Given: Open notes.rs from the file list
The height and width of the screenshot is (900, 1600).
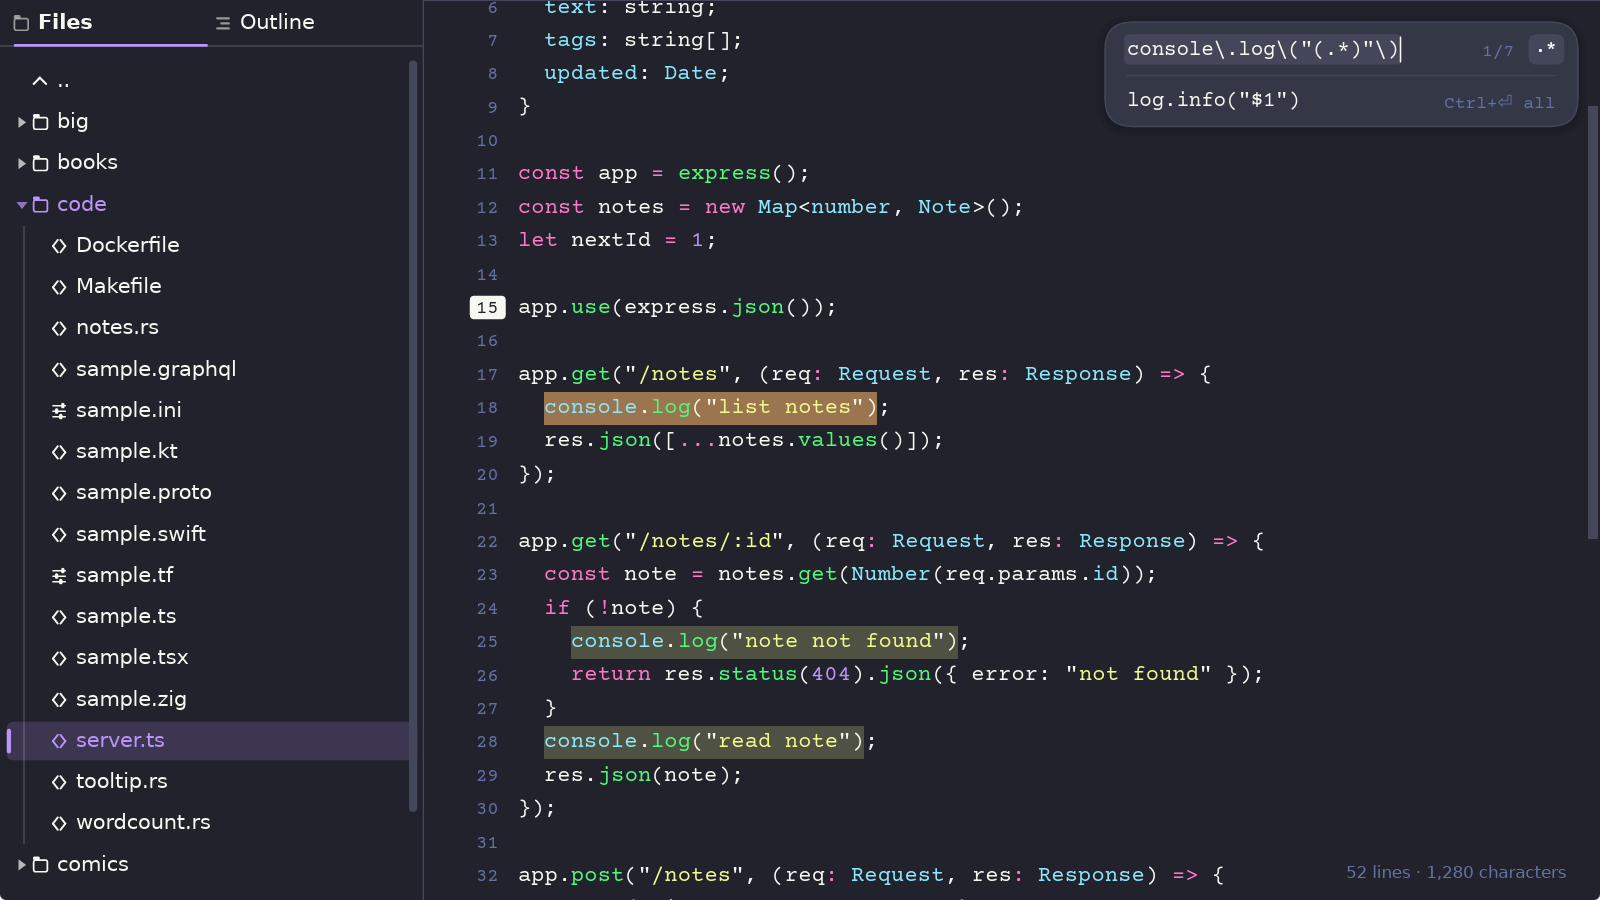Looking at the screenshot, I should 208,328.
